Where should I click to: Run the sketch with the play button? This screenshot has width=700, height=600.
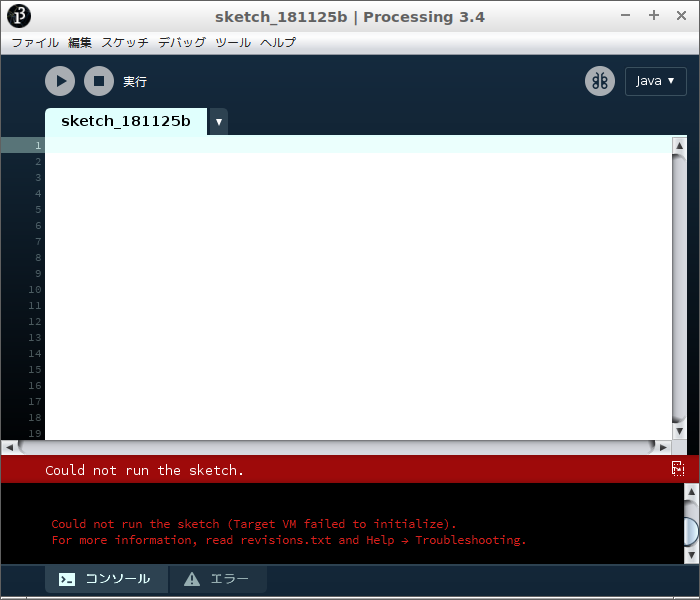[x=60, y=81]
